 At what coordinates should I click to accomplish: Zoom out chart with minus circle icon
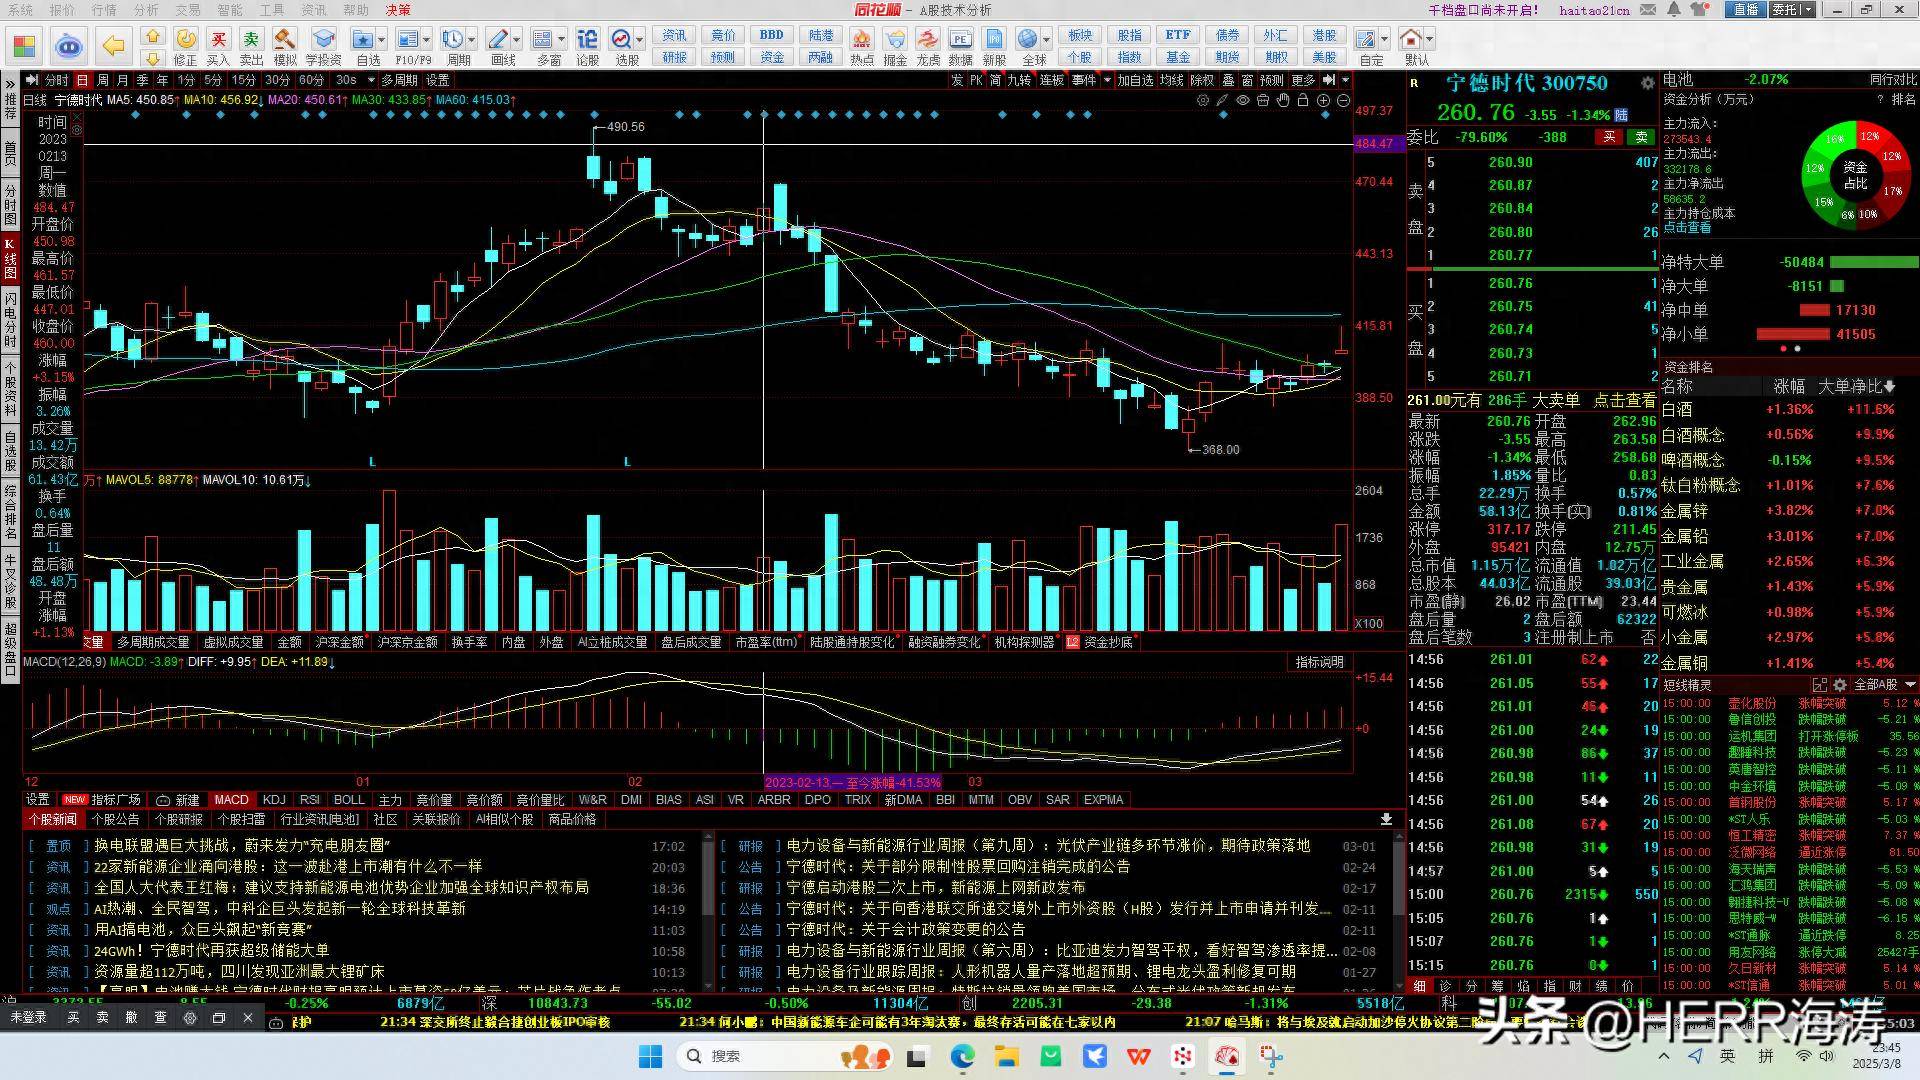(1343, 100)
